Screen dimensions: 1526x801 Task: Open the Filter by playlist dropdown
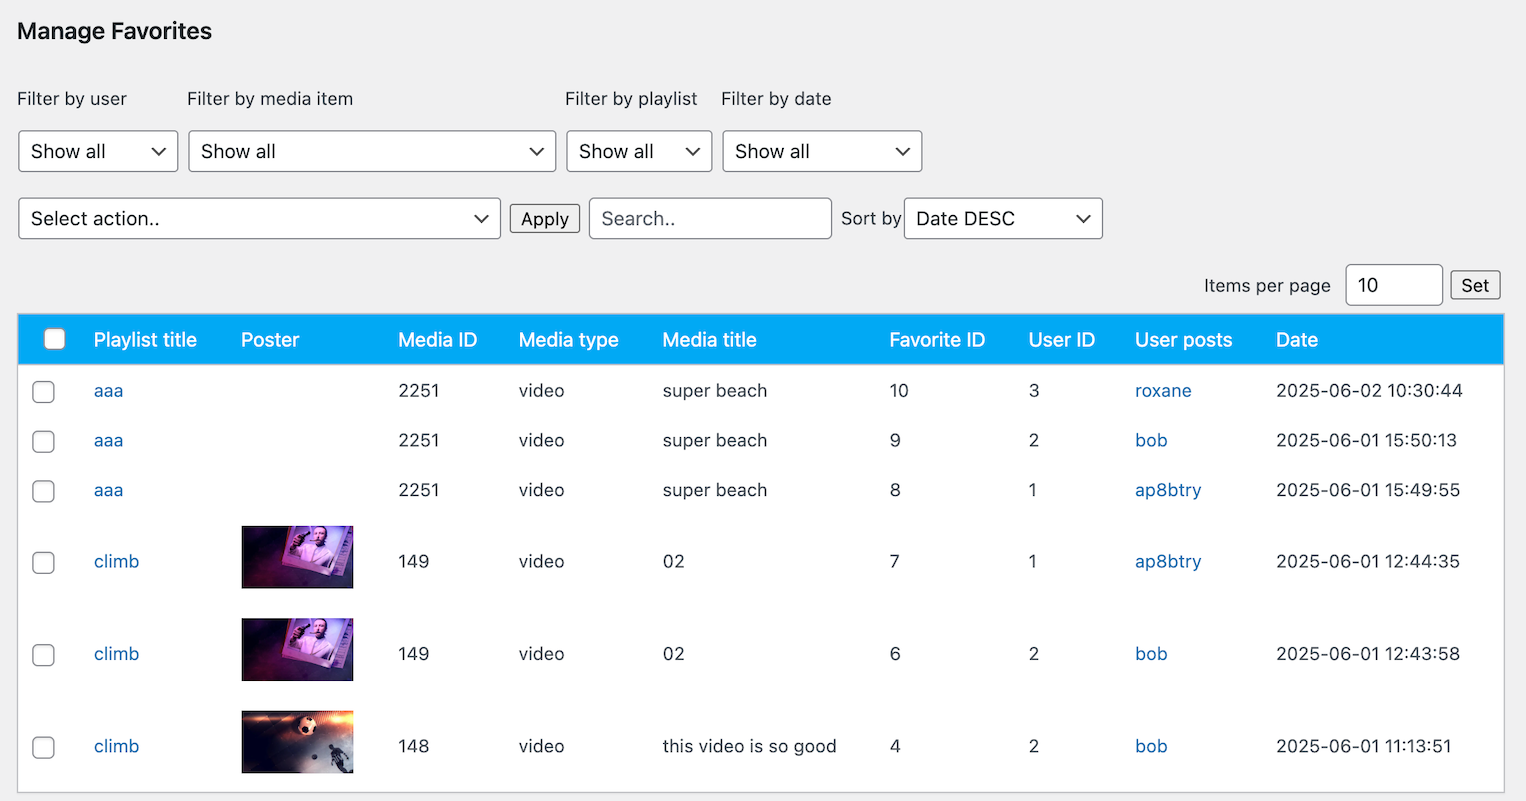[x=638, y=151]
